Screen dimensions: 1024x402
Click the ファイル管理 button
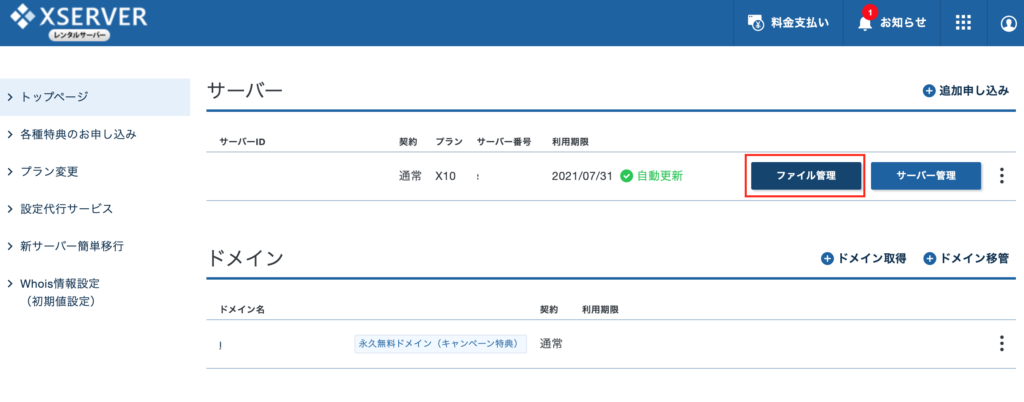805,176
